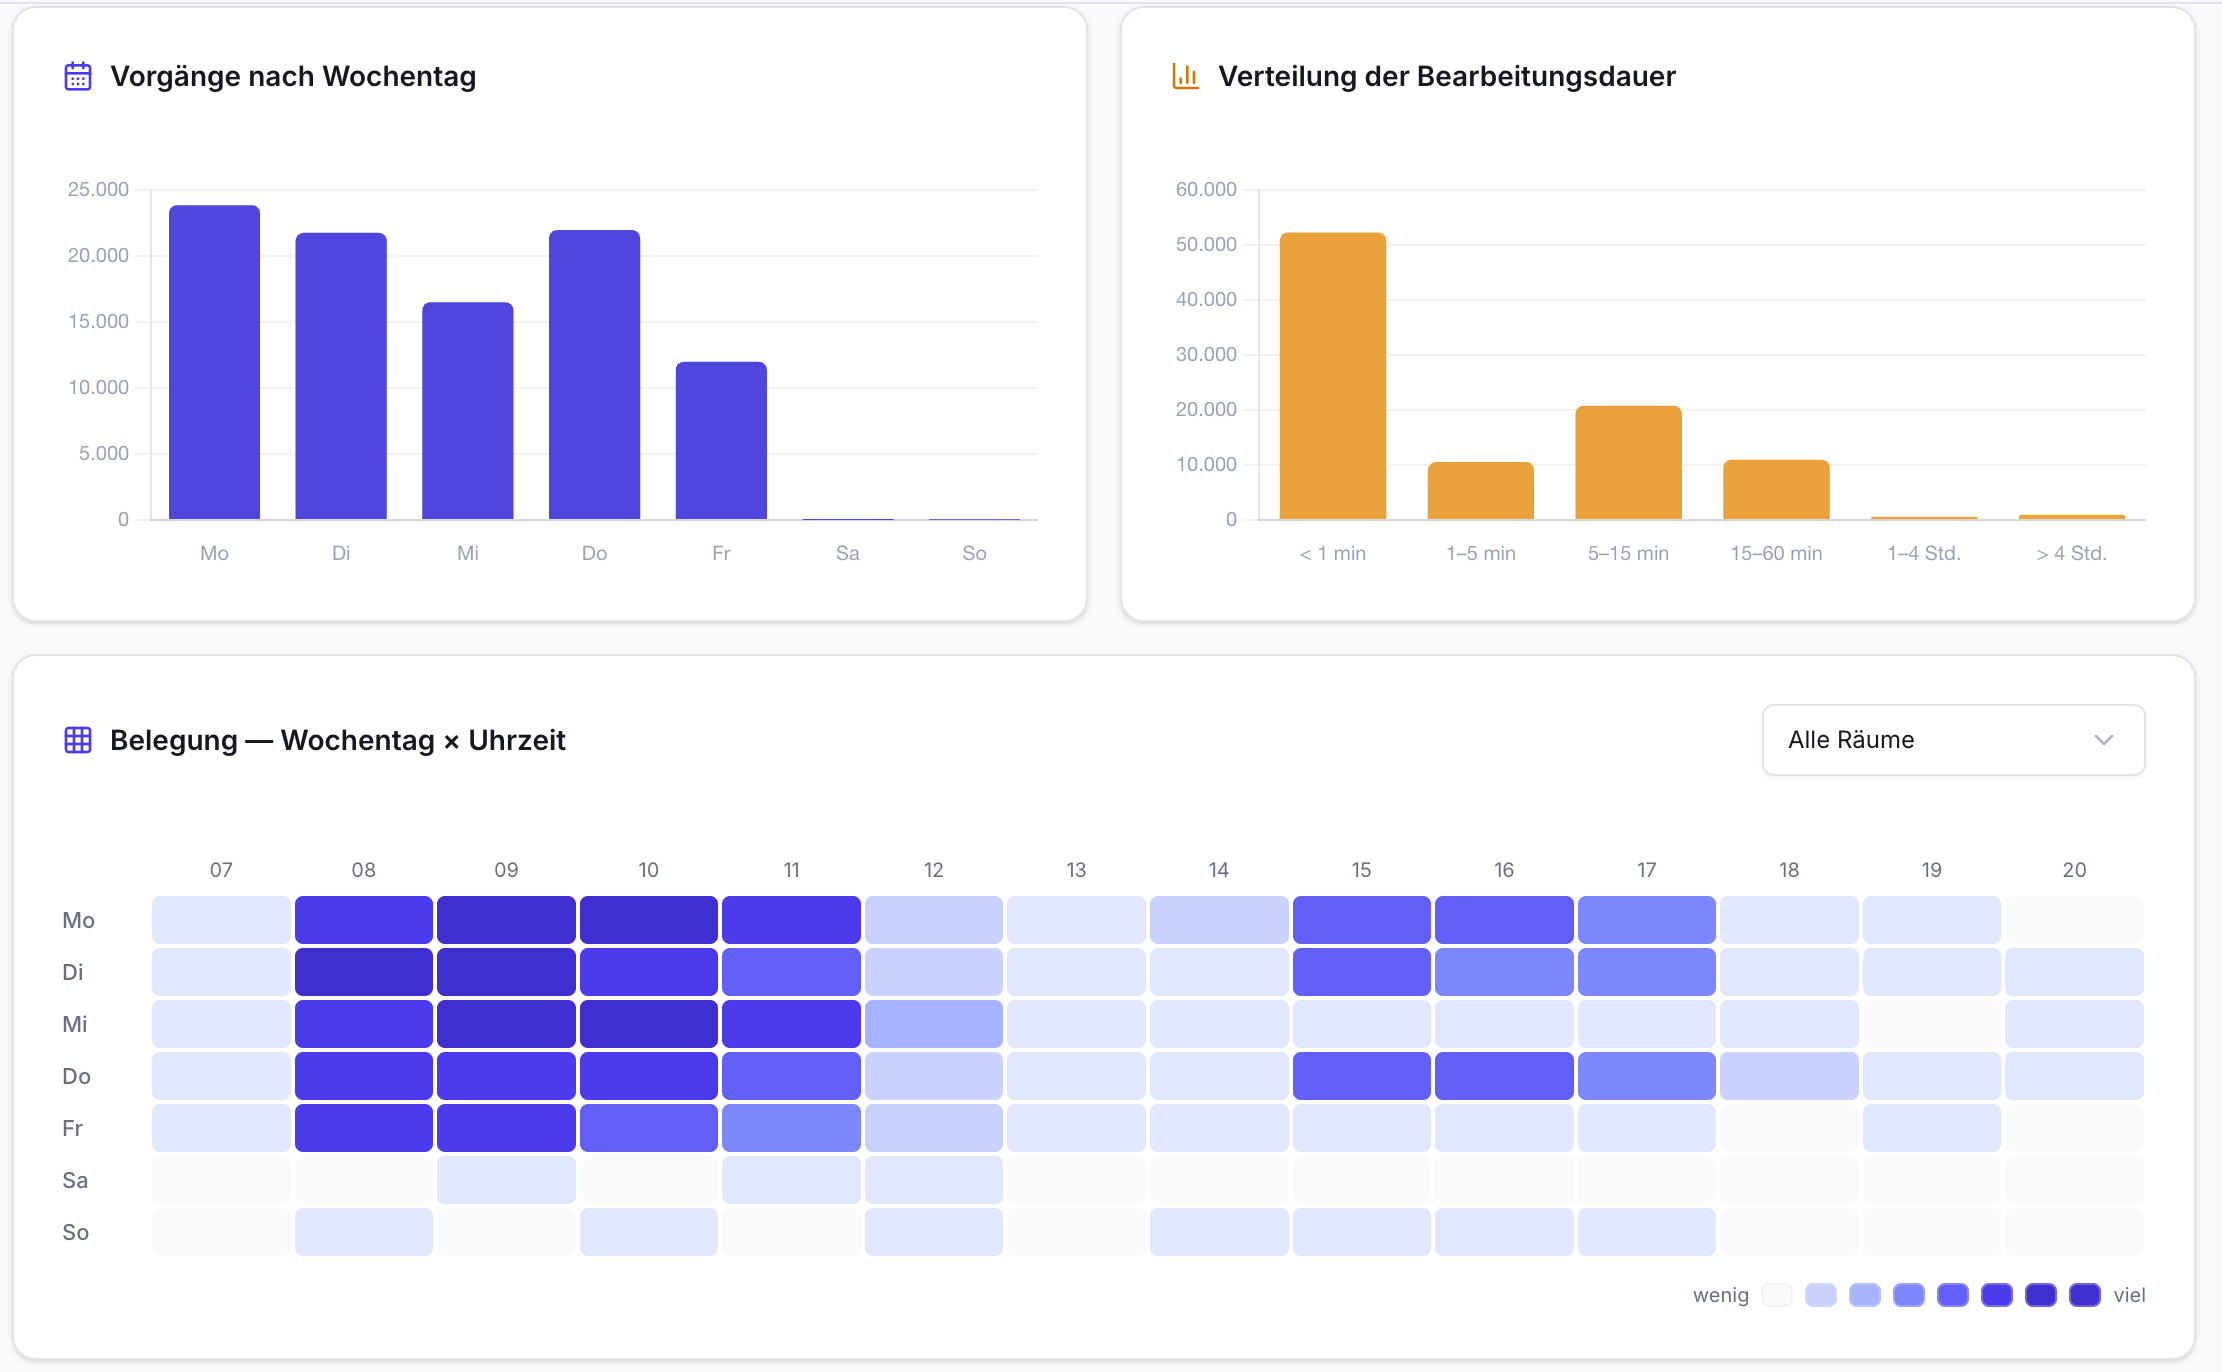The height and width of the screenshot is (1372, 2222).
Task: Click heatmap cell Mo at hour 17
Action: click(1647, 920)
